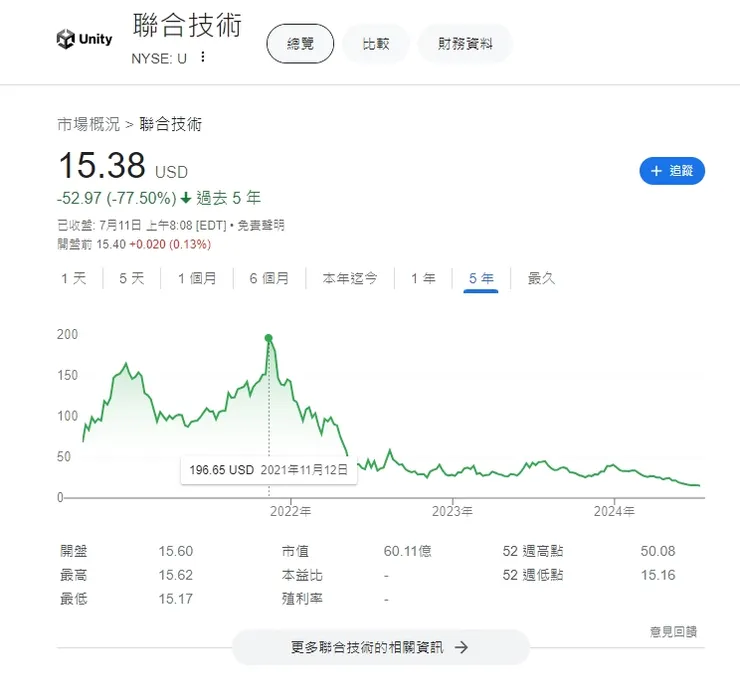Viewport: 740px width, 673px height.
Task: Click the 50 y-axis label
Action: point(64,457)
